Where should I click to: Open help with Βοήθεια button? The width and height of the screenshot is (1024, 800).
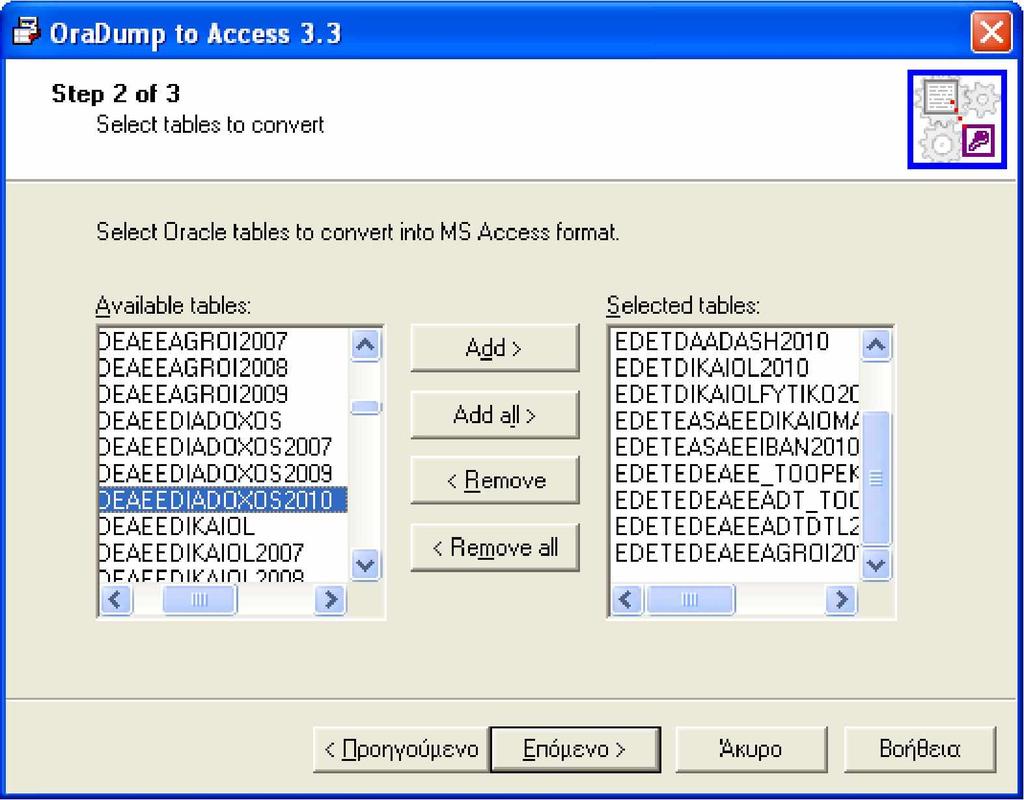pyautogui.click(x=920, y=749)
